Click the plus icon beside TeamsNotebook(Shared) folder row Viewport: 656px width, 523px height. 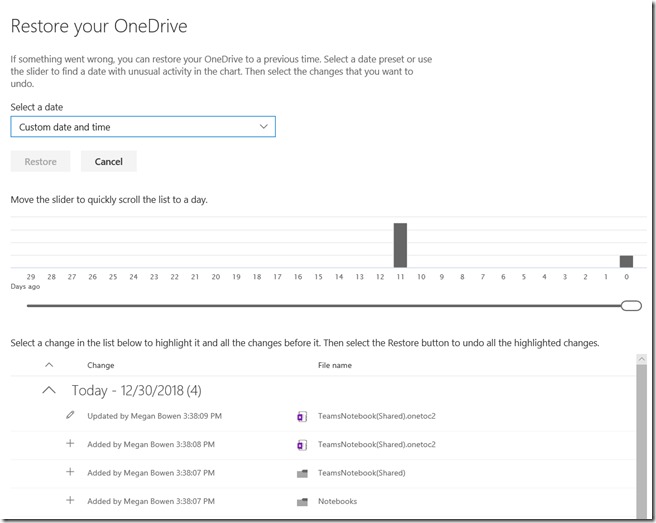click(70, 472)
